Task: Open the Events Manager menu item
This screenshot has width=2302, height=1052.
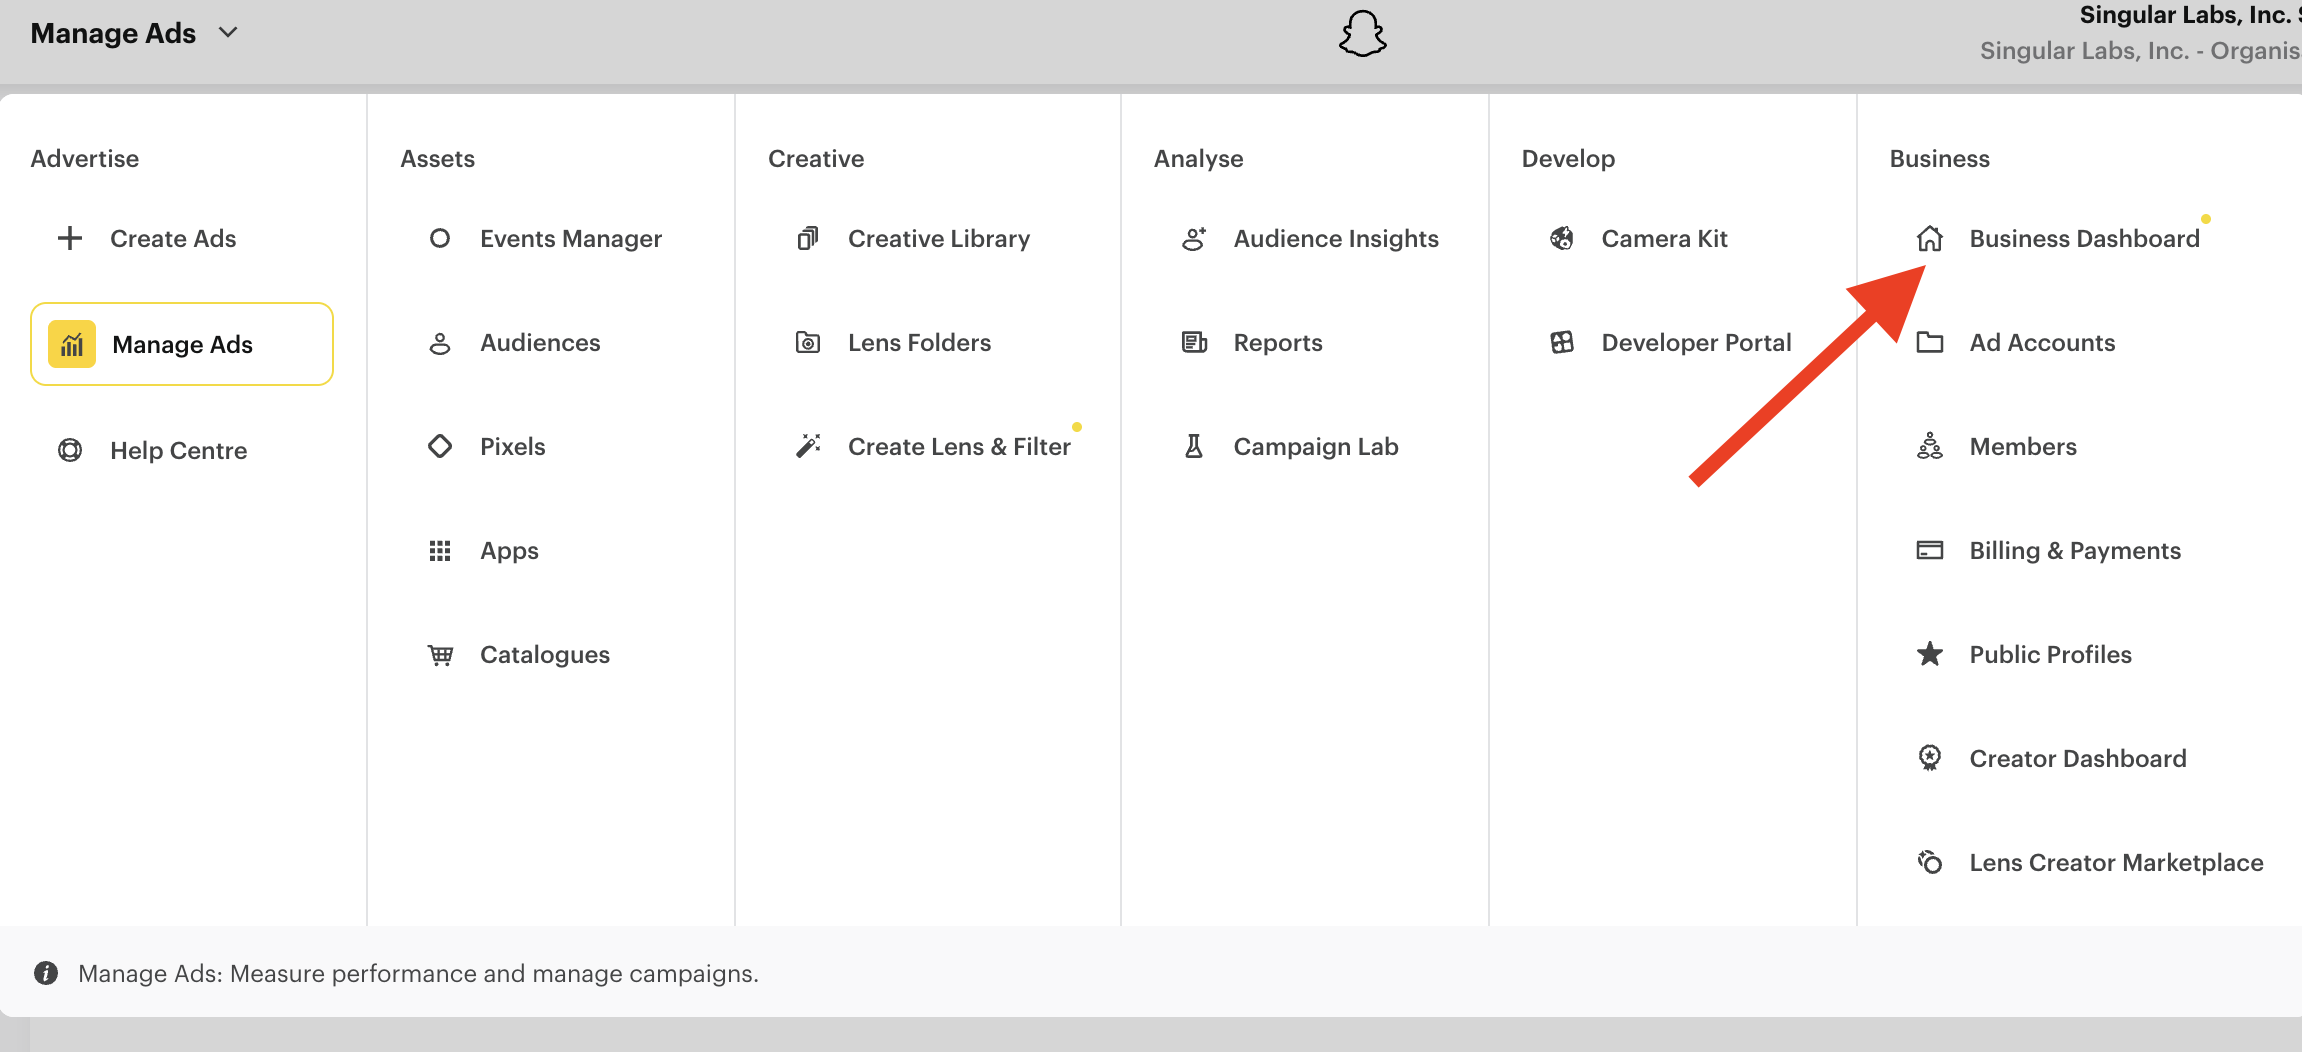Action: [571, 239]
